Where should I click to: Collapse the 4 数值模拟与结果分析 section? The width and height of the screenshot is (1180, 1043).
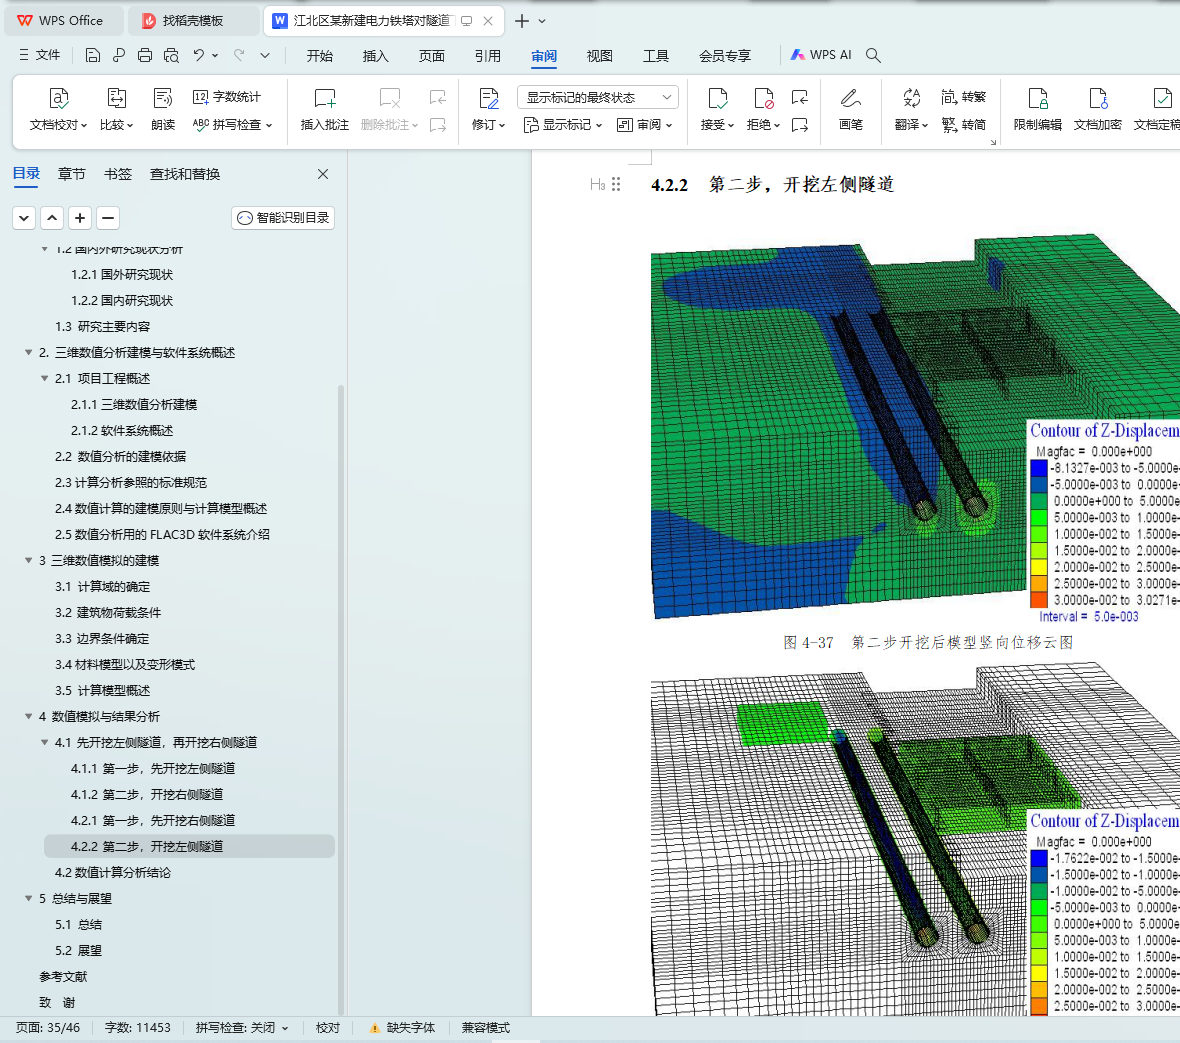(x=29, y=716)
